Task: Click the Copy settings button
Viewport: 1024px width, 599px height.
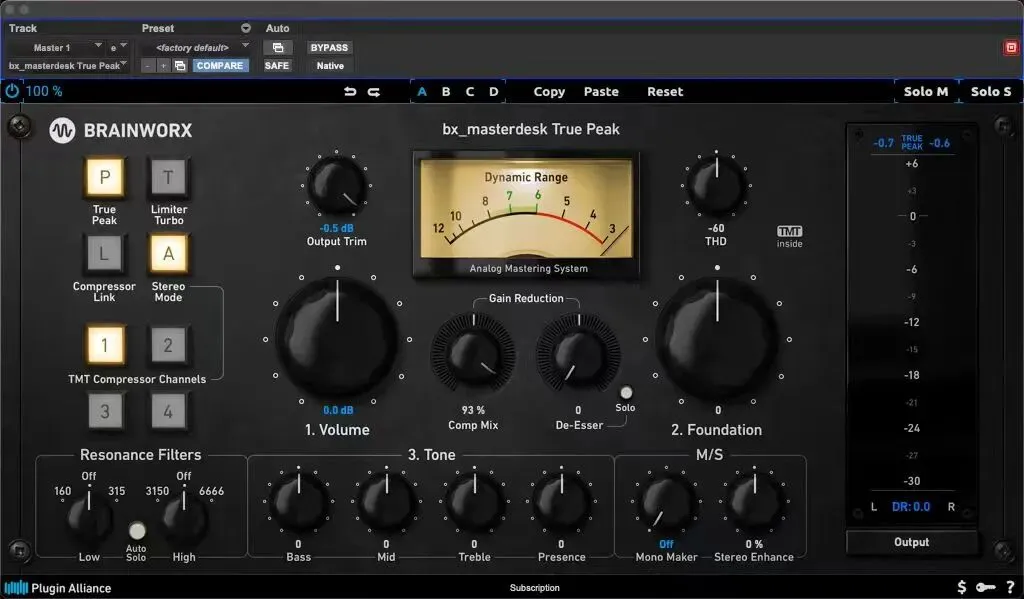Action: [x=549, y=91]
